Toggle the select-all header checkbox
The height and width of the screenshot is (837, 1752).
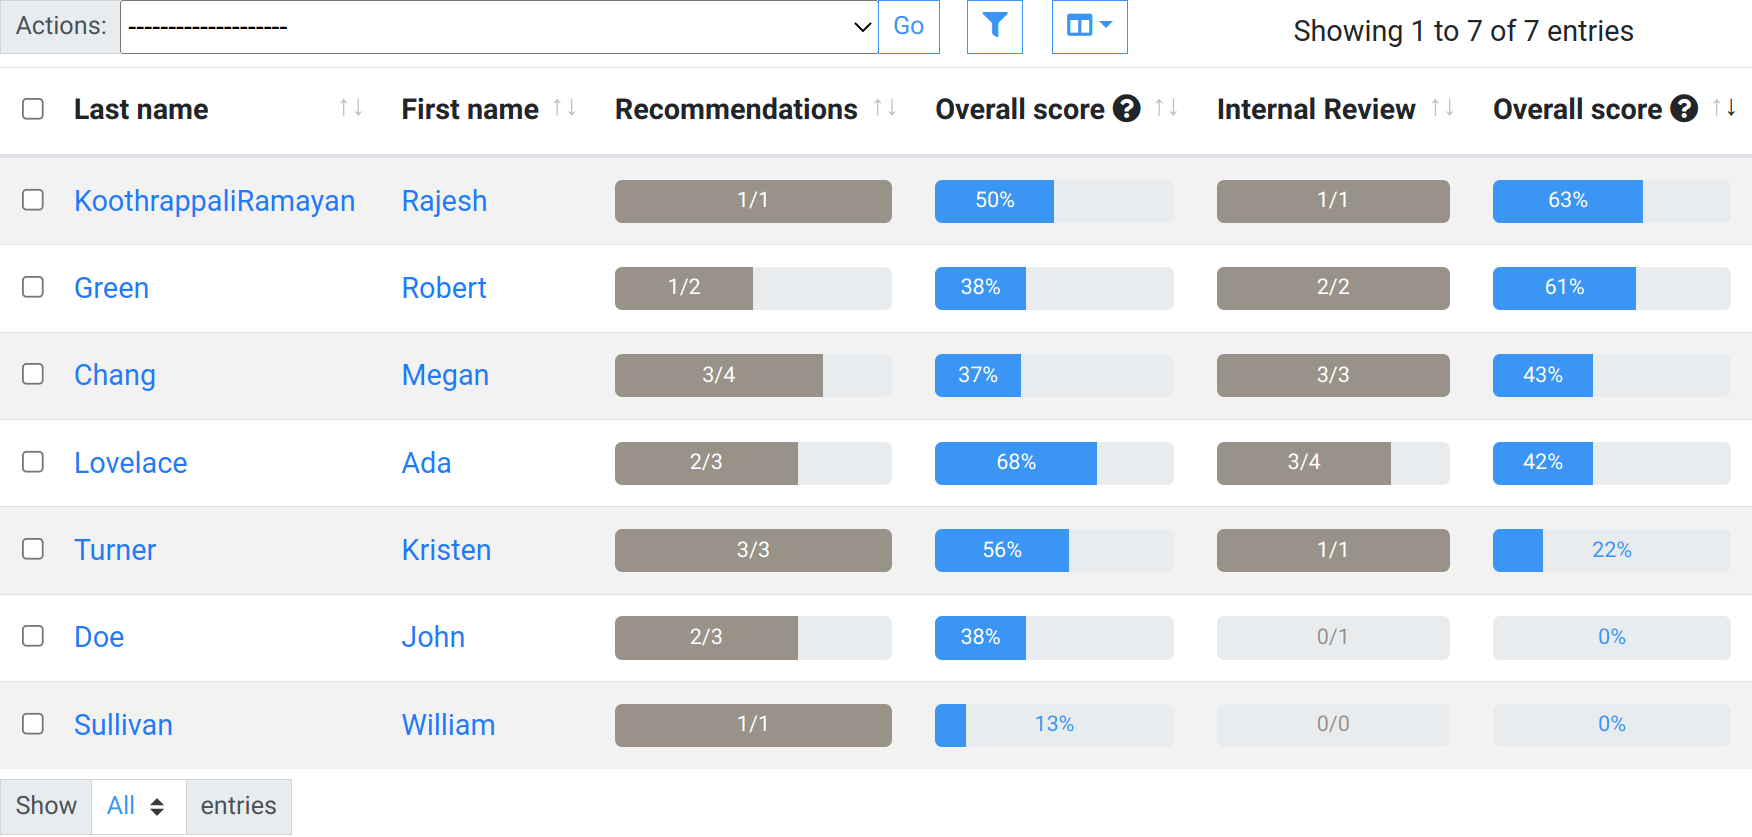(33, 108)
